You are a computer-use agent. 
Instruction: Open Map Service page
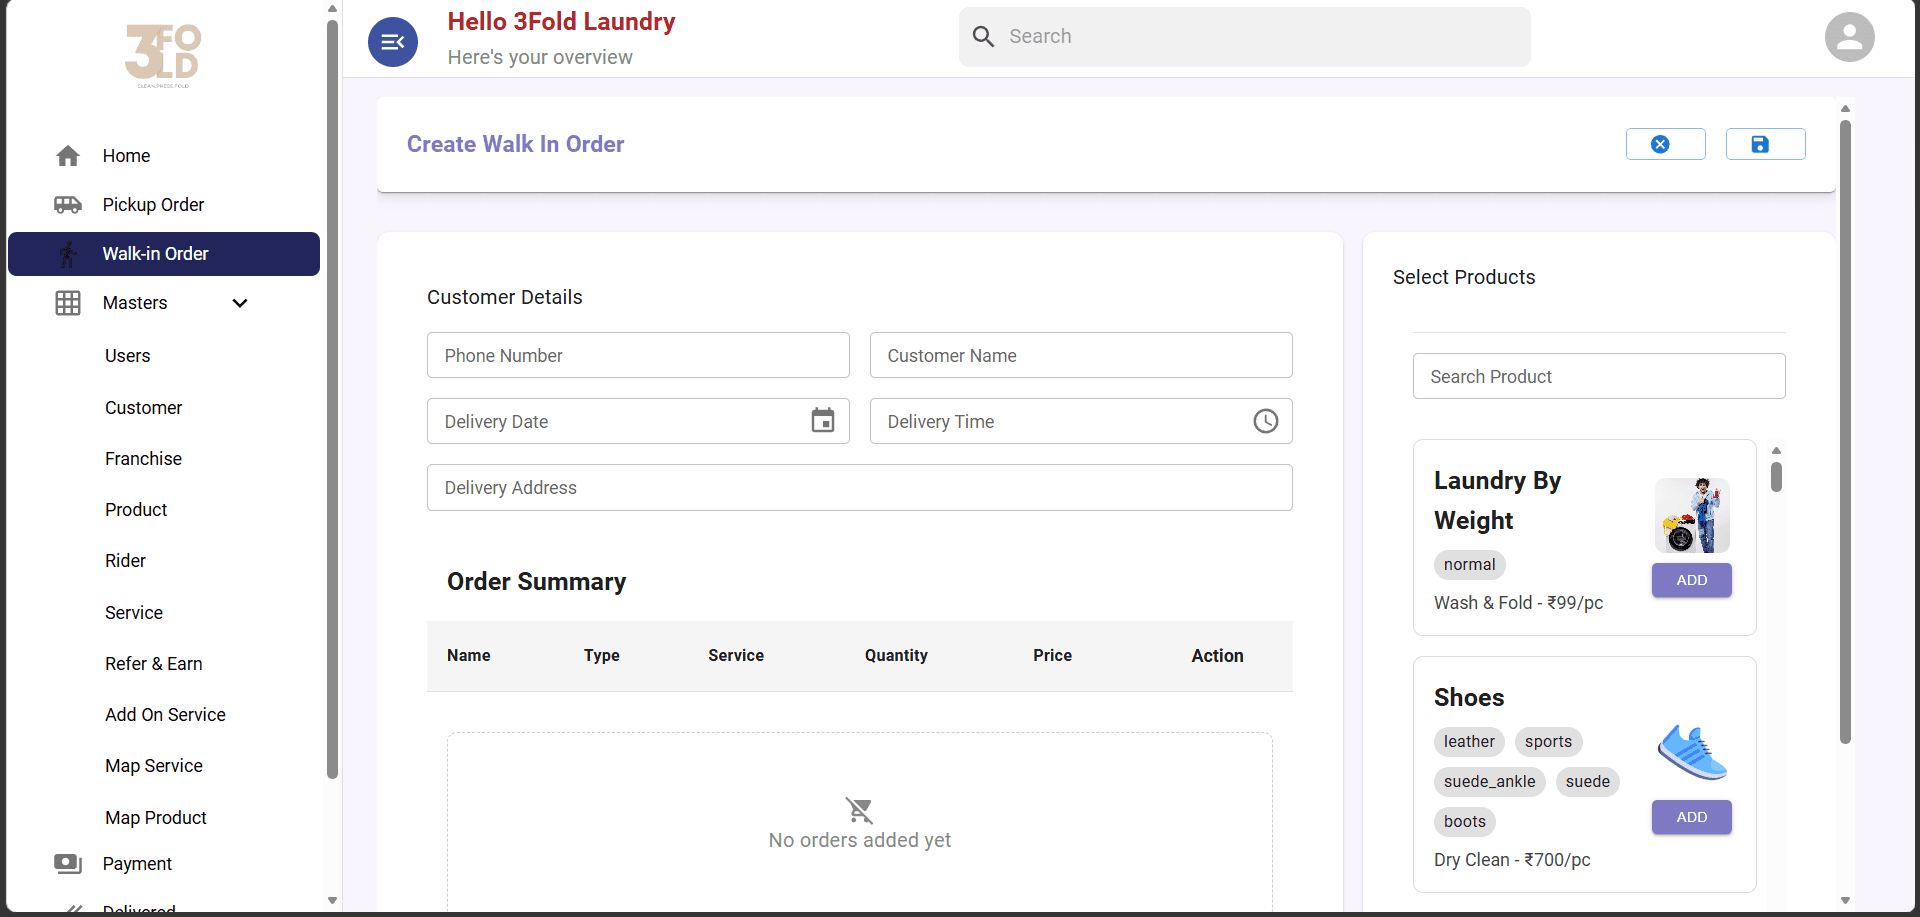[x=154, y=766]
